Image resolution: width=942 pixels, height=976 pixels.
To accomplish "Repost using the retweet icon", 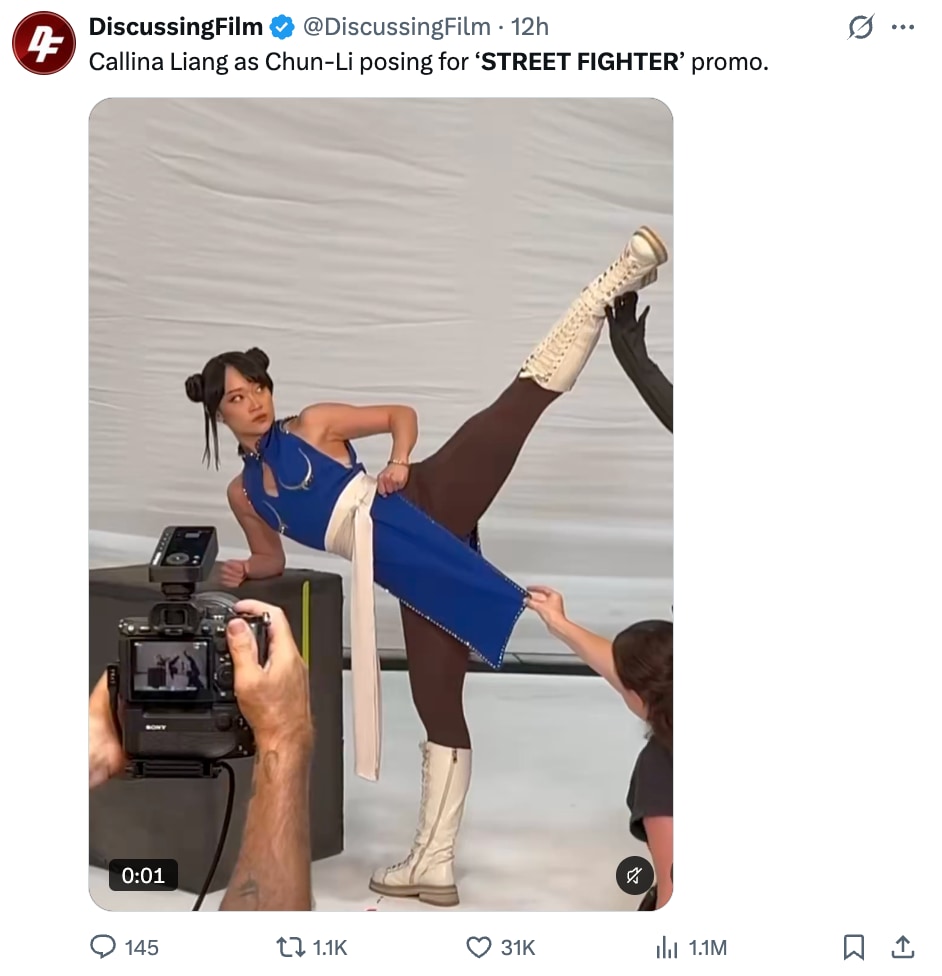I will pyautogui.click(x=290, y=947).
